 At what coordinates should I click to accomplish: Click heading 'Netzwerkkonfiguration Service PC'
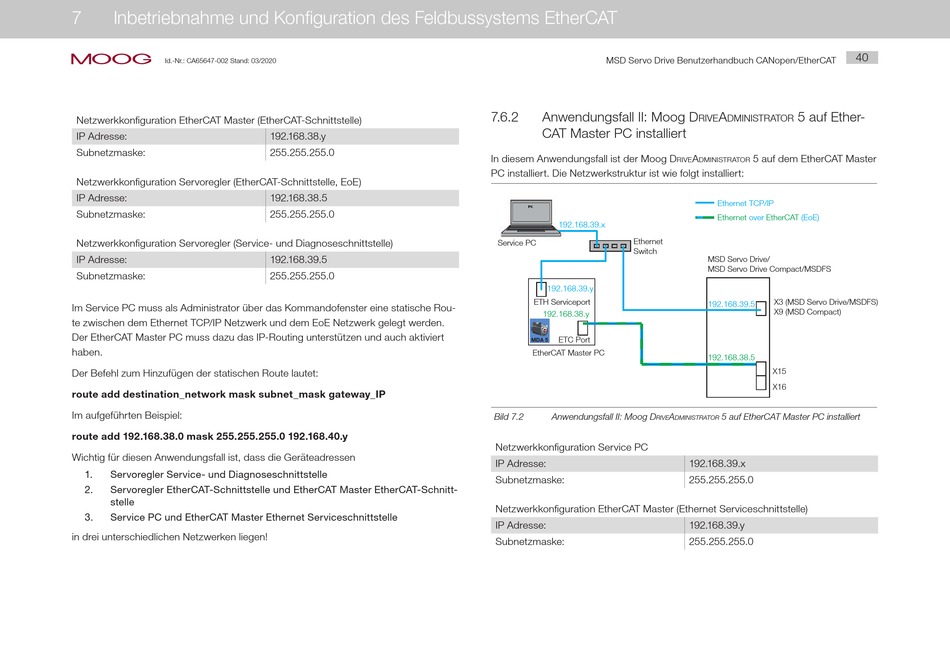[x=571, y=447]
